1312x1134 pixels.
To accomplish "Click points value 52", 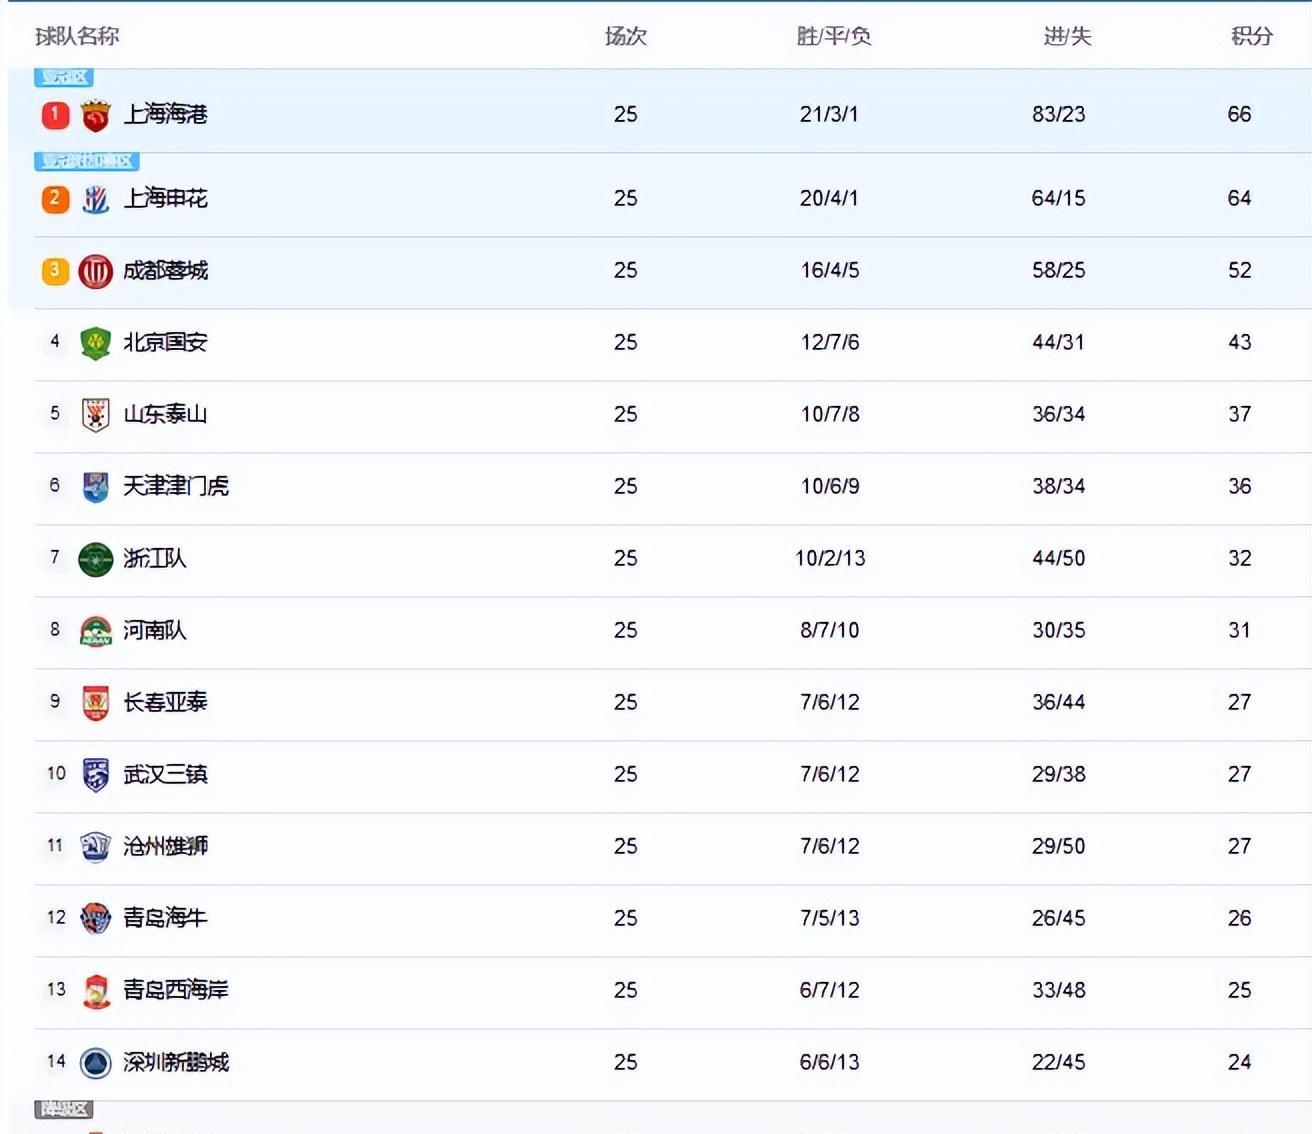I will click(x=1240, y=270).
